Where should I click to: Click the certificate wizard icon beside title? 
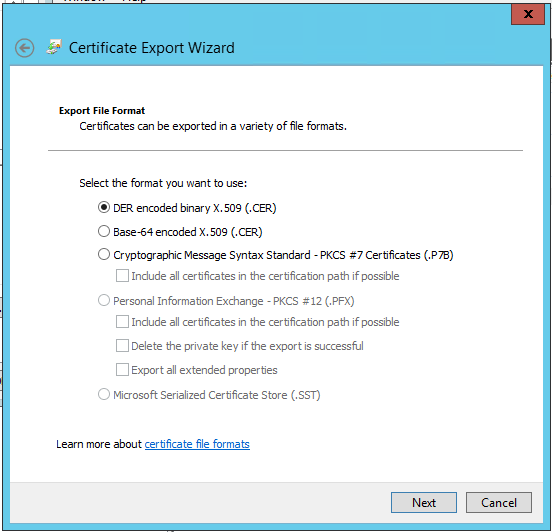(x=54, y=46)
